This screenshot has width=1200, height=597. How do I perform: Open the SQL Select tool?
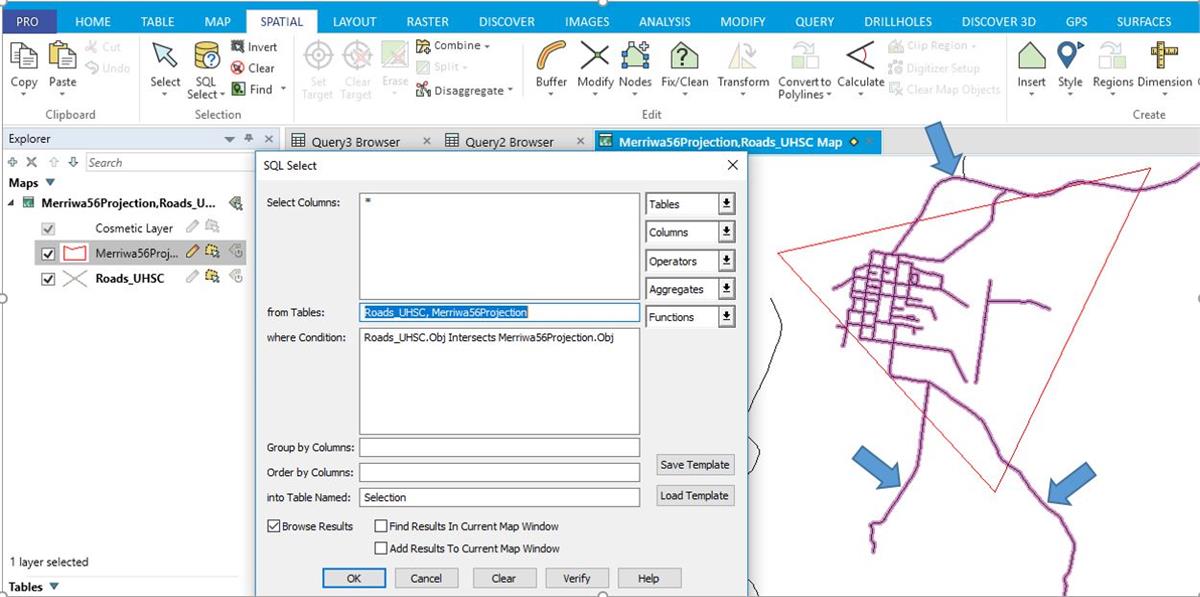click(206, 70)
